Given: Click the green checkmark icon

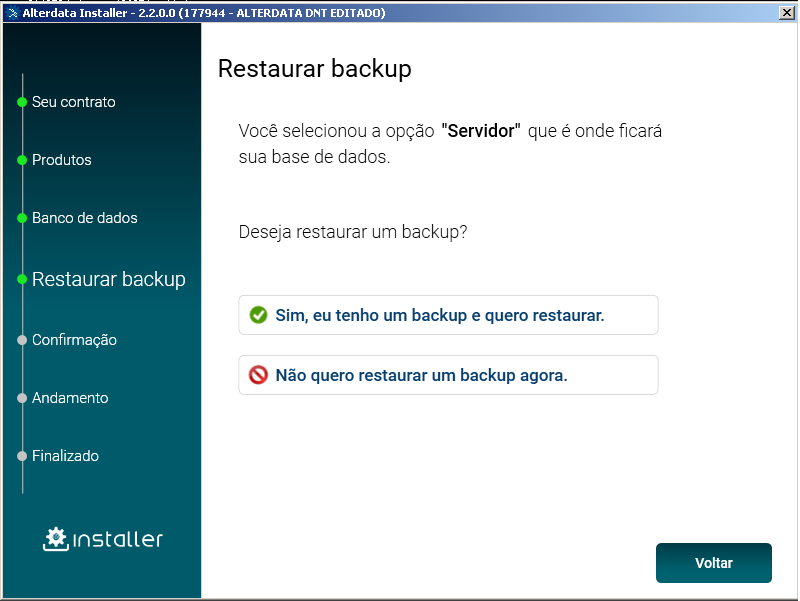Looking at the screenshot, I should (258, 315).
